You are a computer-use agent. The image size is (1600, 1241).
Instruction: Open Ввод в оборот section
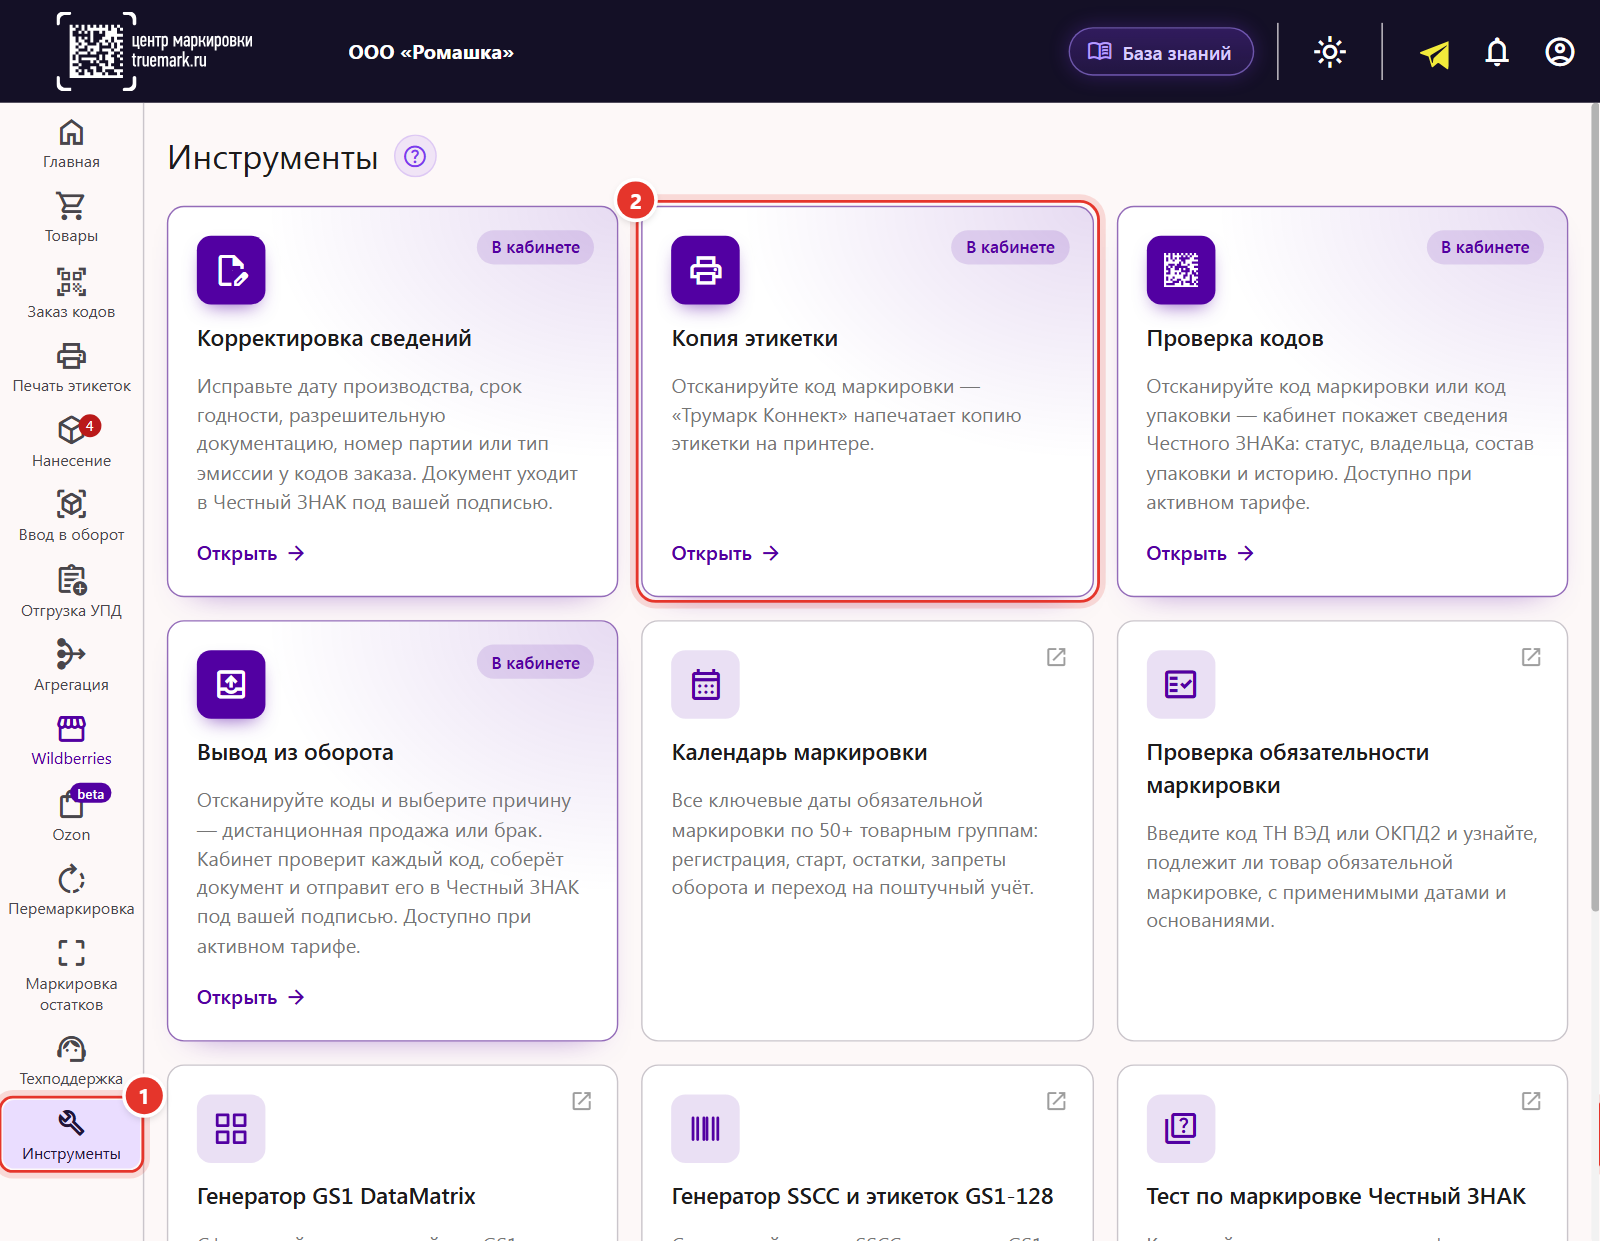(x=71, y=516)
